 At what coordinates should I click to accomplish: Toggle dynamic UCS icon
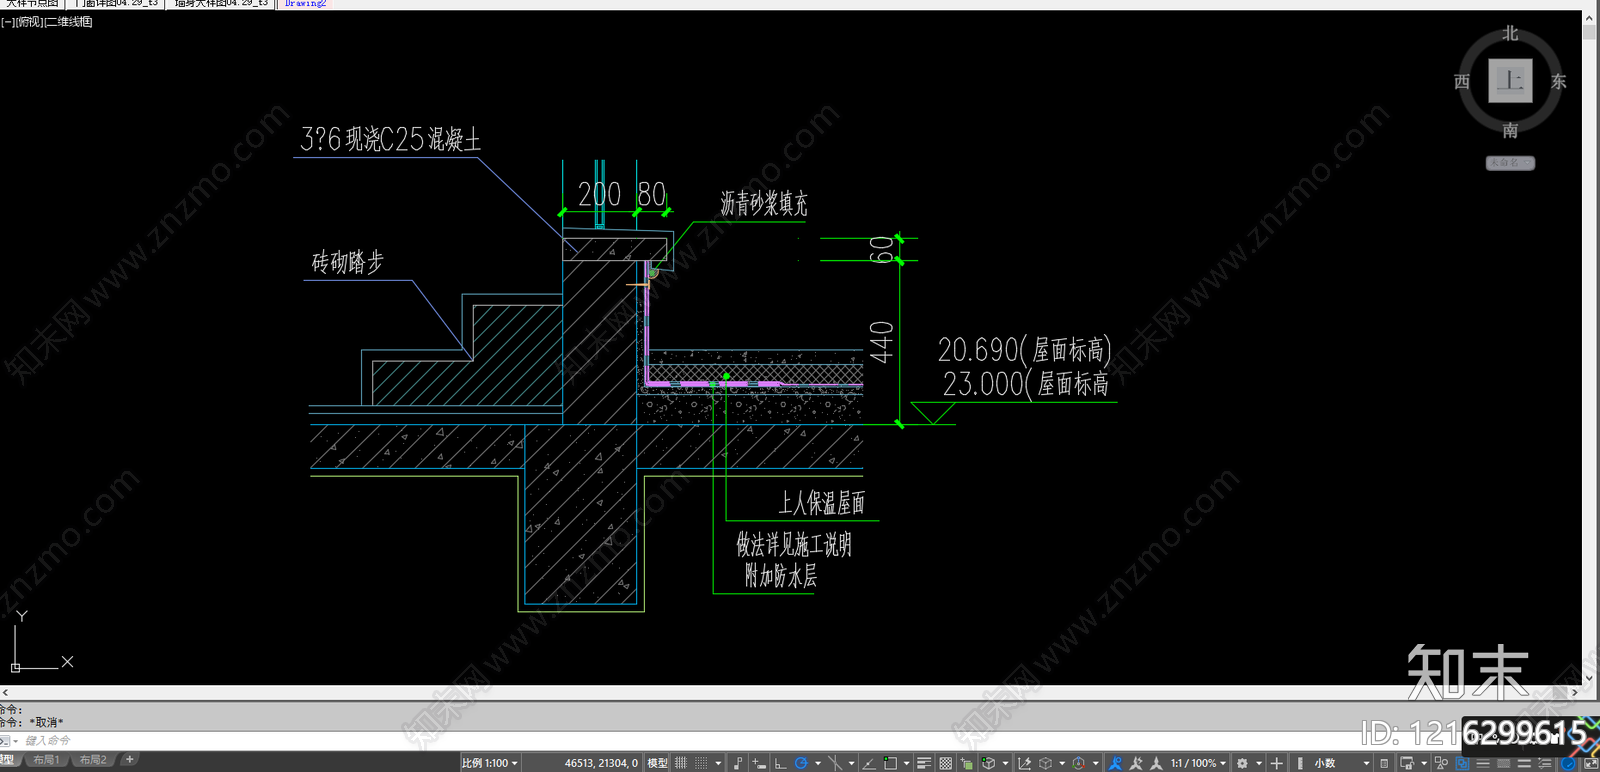(1025, 763)
